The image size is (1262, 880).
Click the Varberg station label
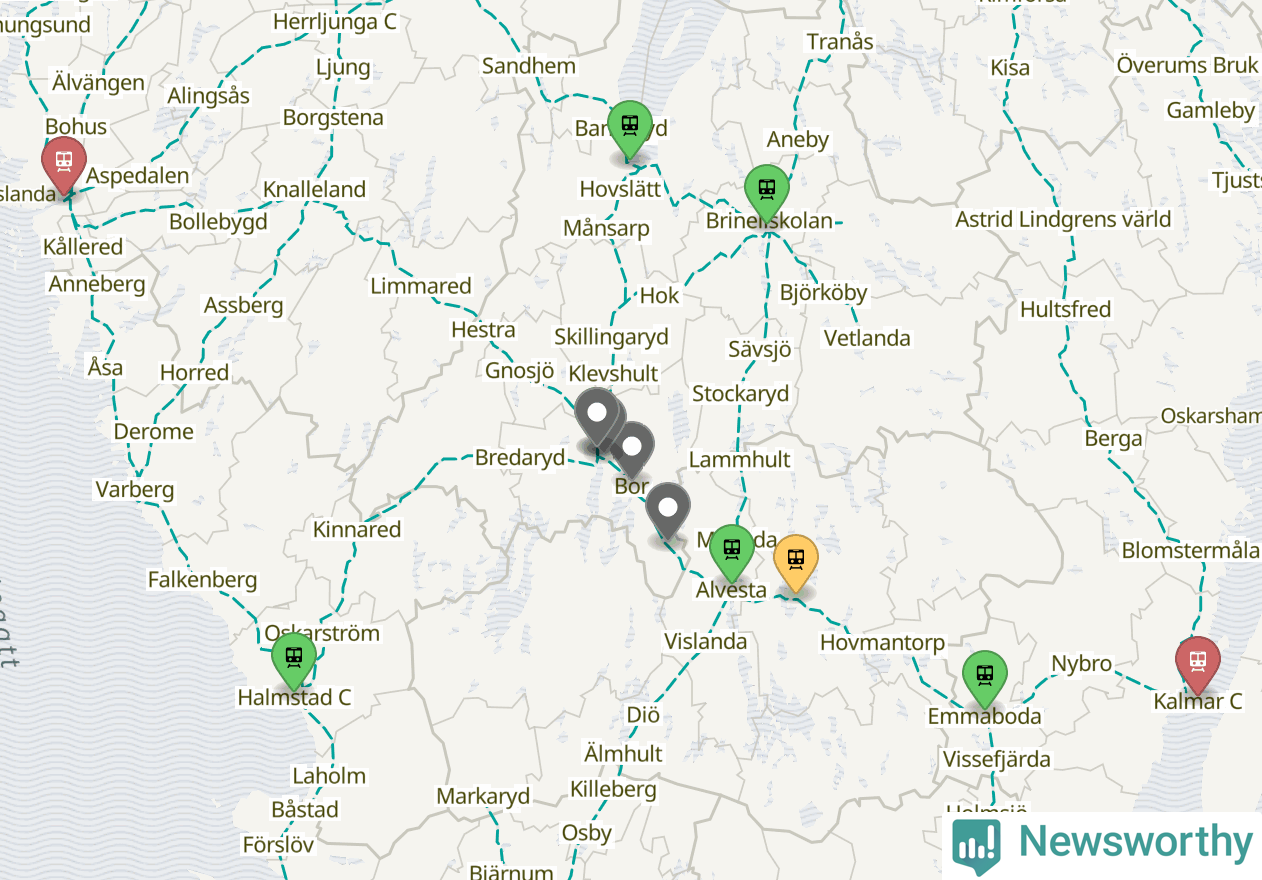135,490
